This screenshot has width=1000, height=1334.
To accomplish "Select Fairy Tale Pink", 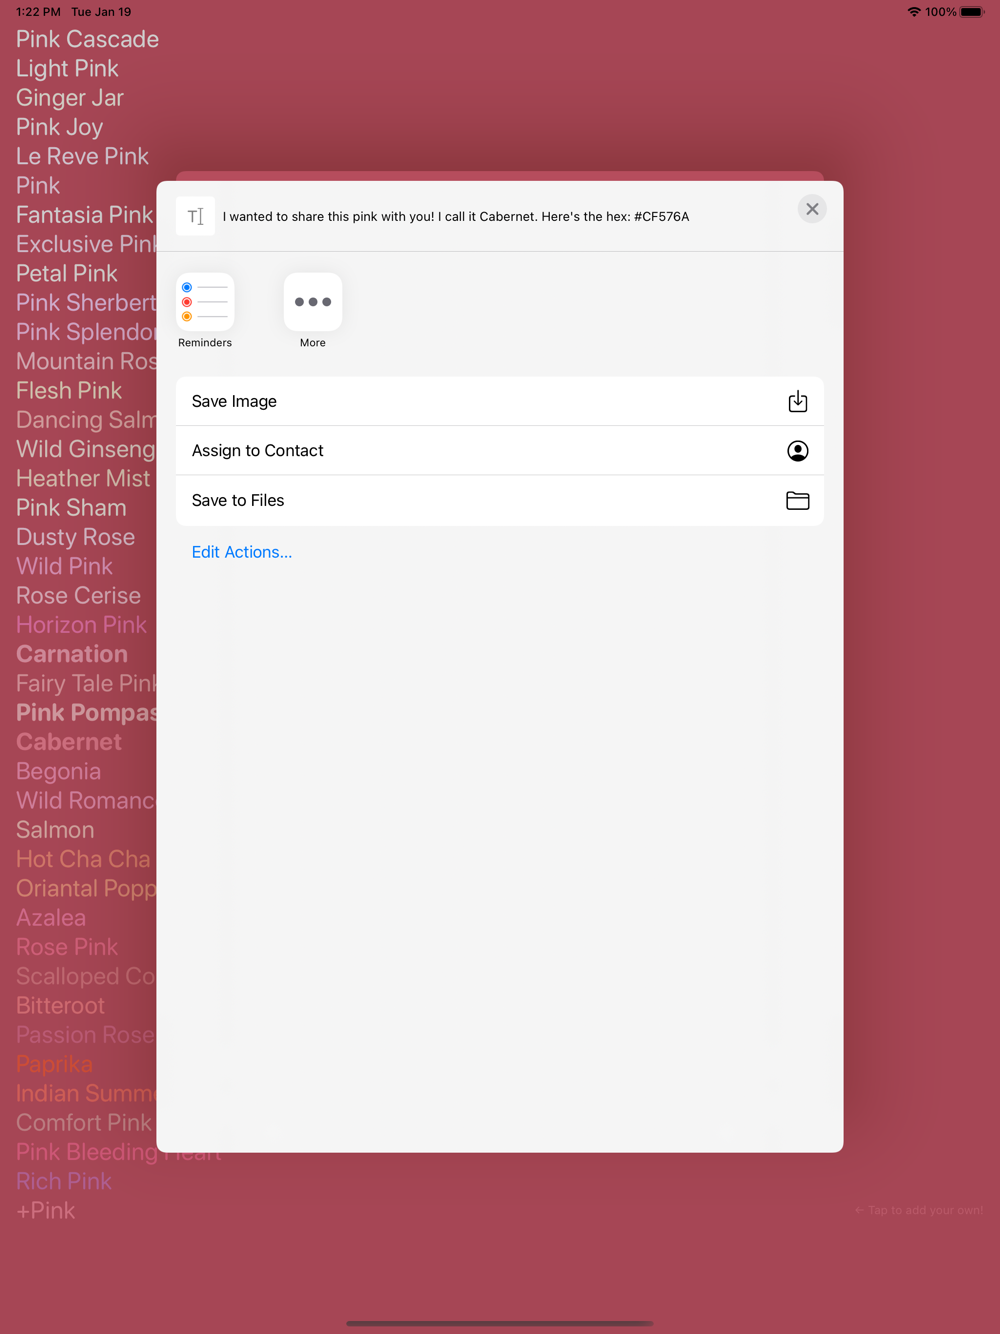I will 86,683.
